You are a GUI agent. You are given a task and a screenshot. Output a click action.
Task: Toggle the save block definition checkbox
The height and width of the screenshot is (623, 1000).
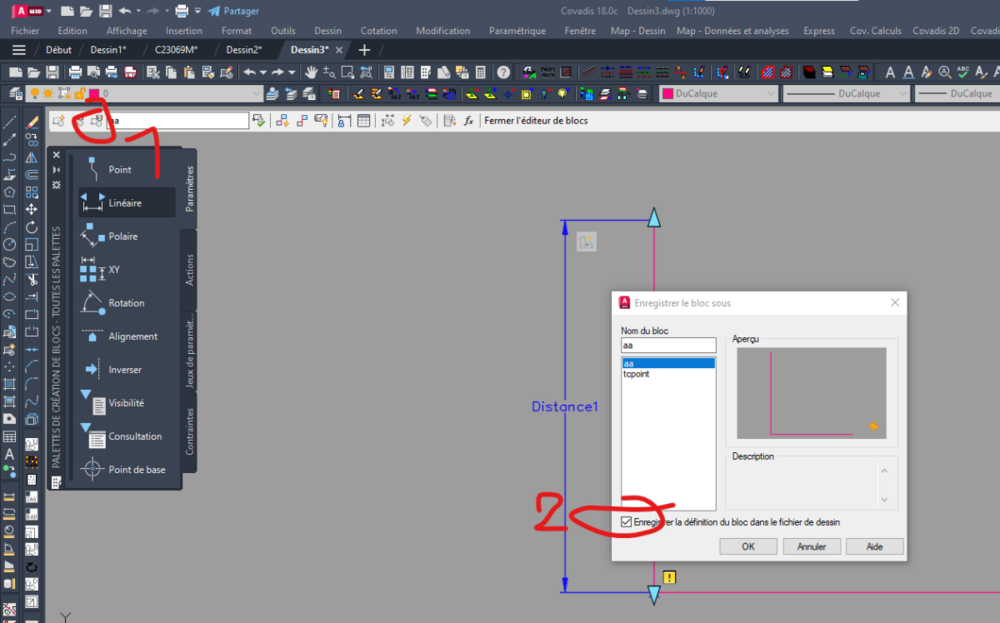626,522
